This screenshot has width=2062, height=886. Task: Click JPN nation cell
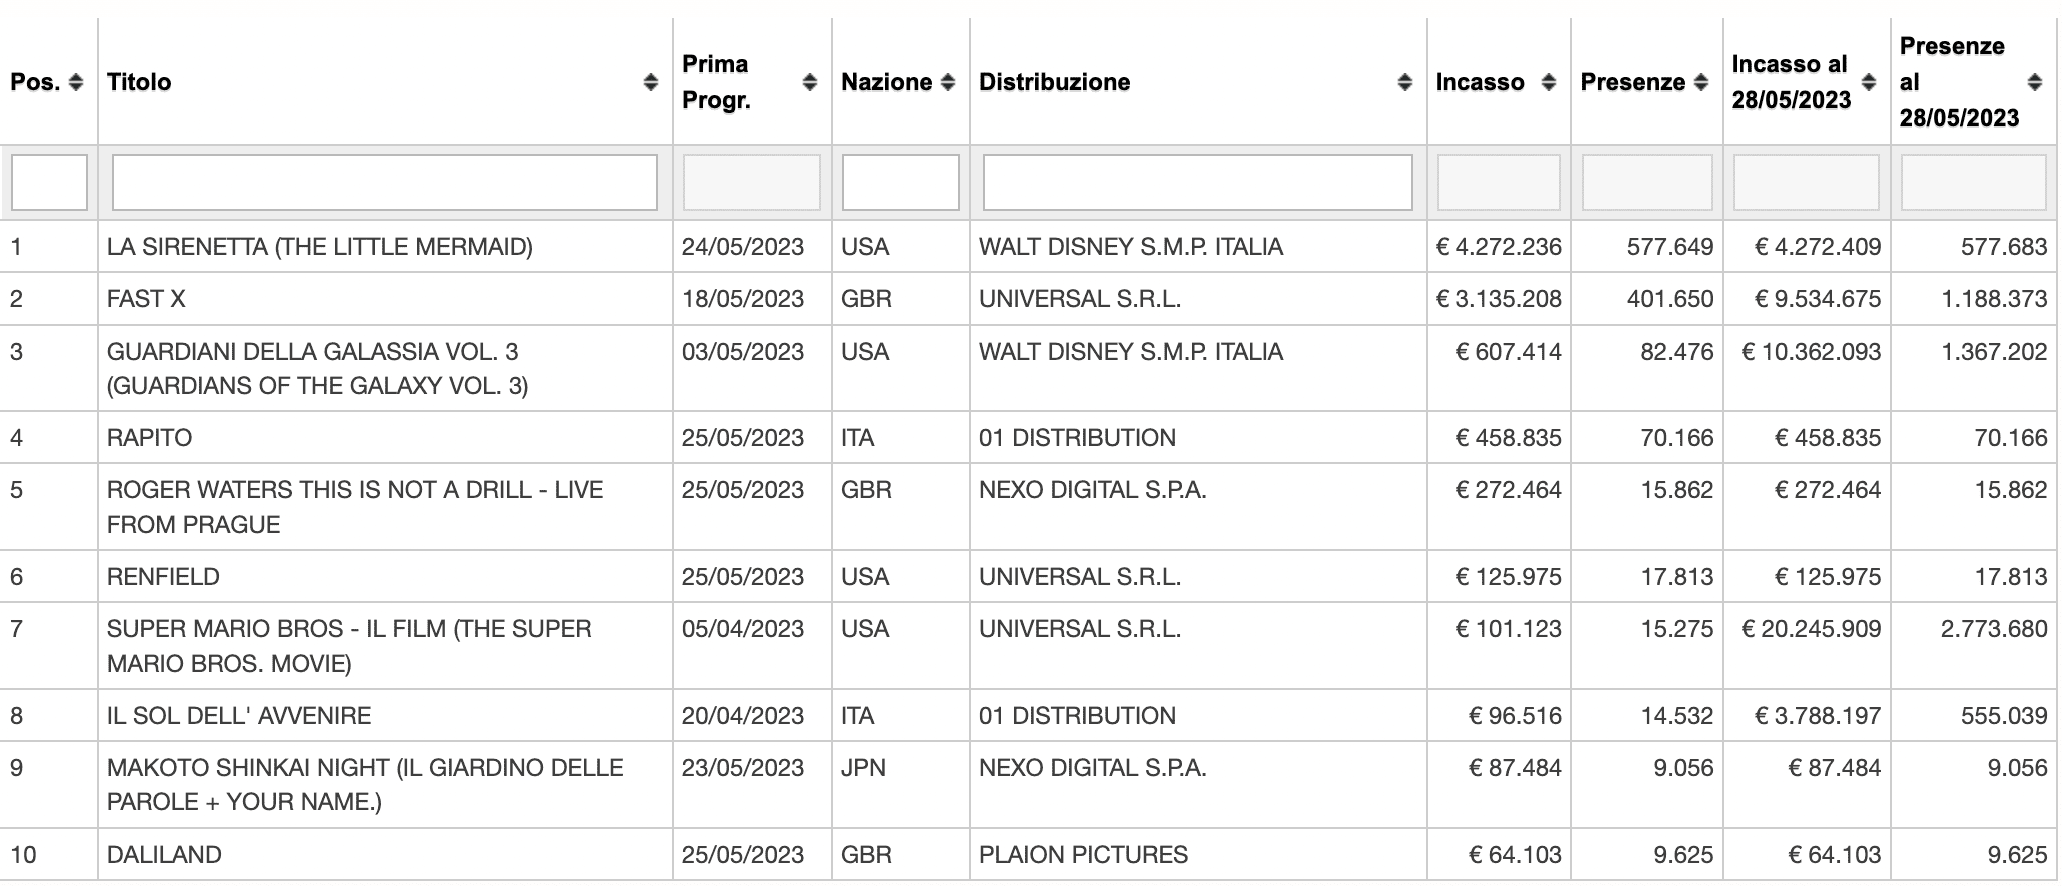[x=863, y=768]
